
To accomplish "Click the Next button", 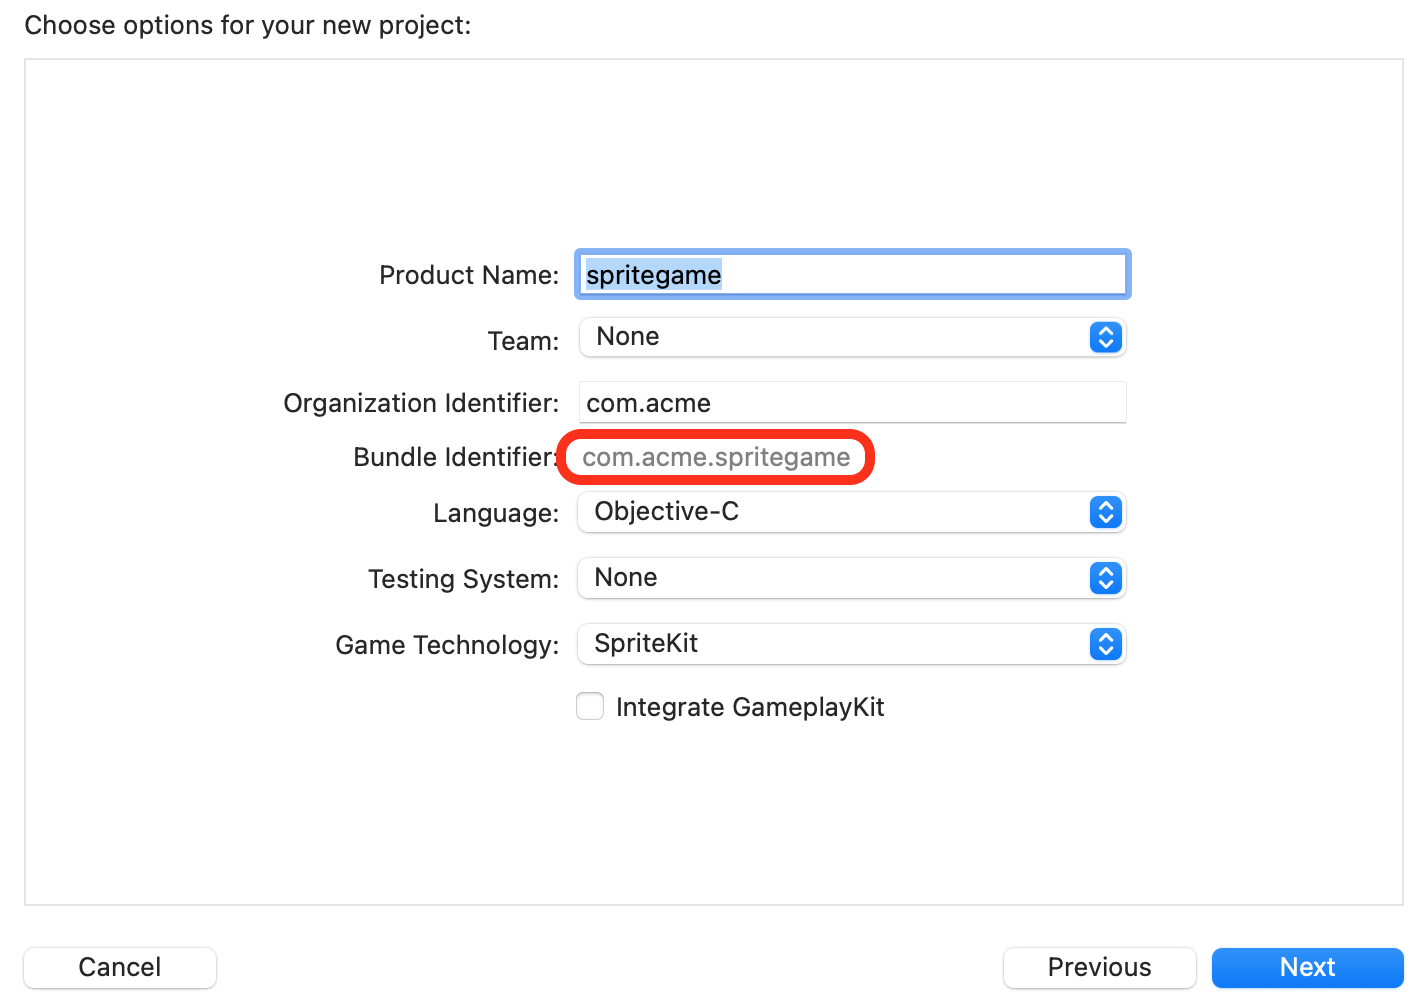I will (1307, 967).
